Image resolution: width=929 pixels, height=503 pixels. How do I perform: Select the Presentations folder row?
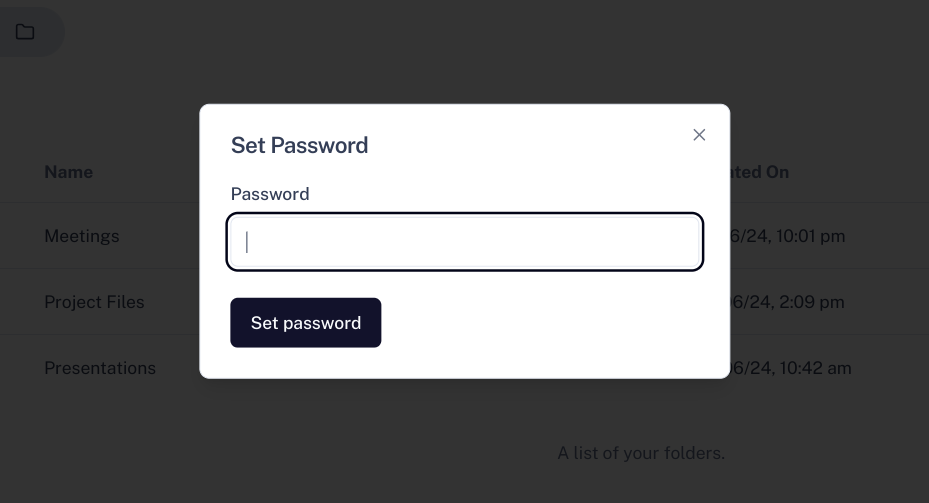100,368
